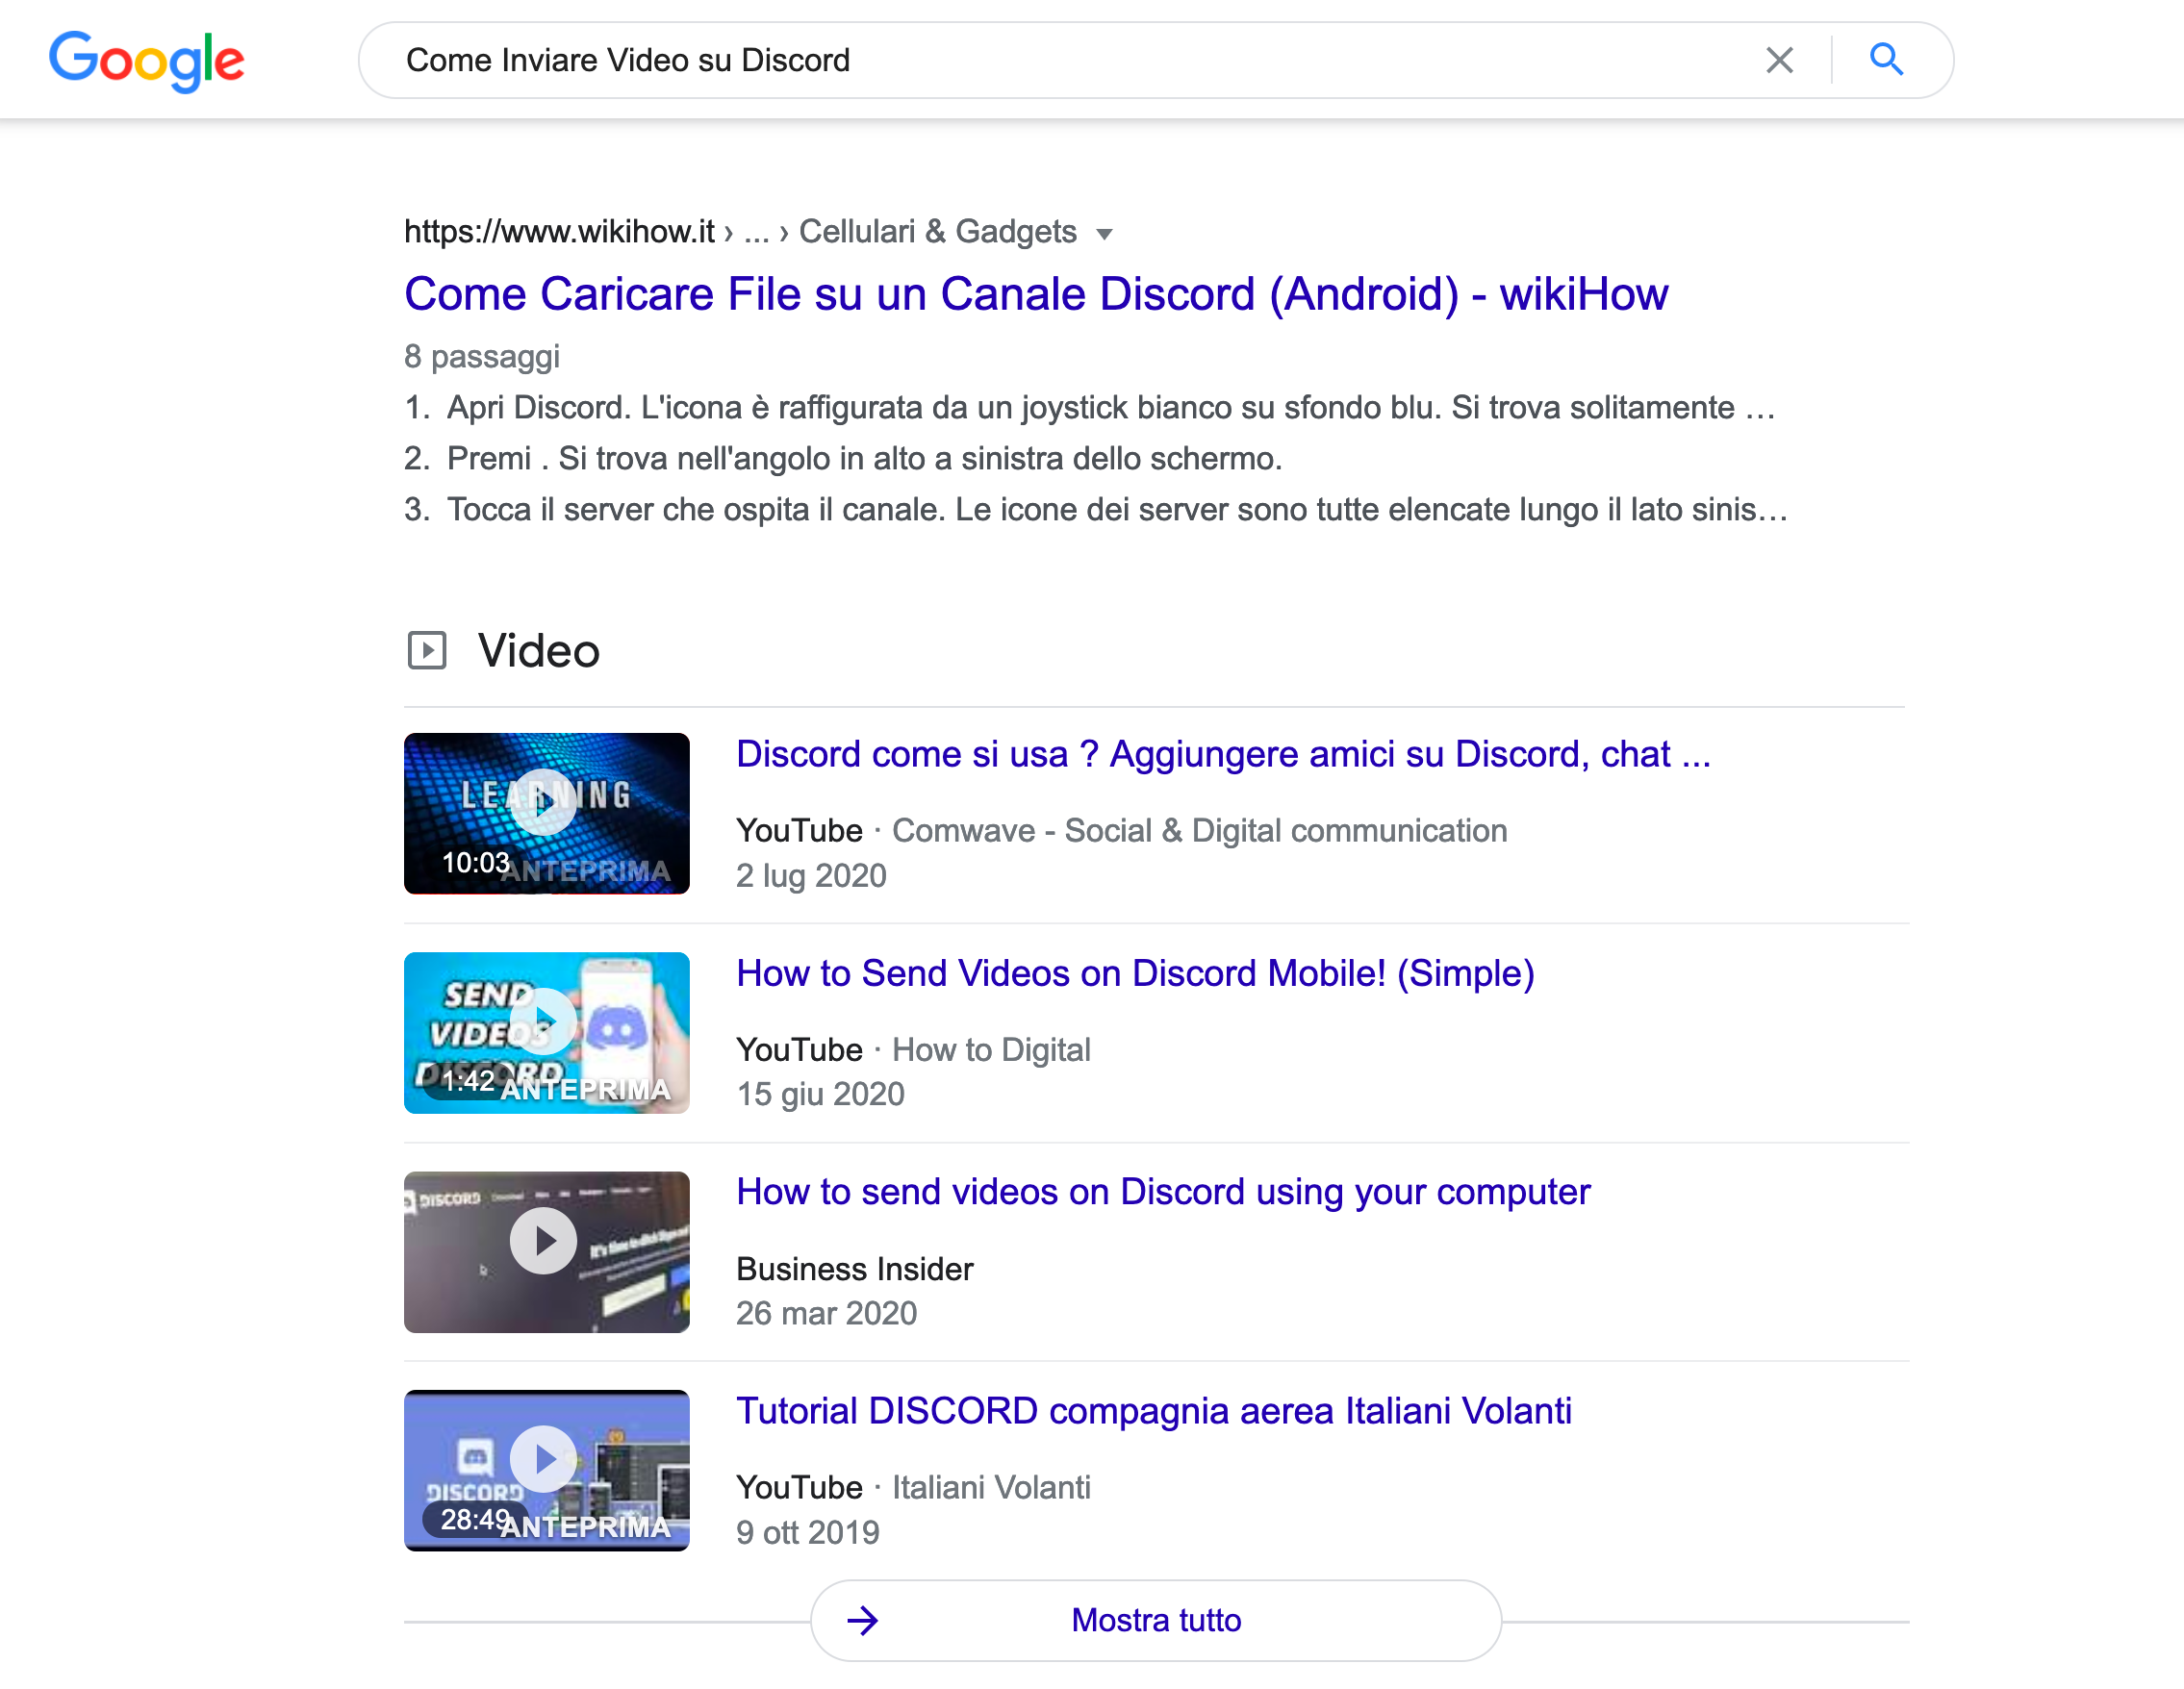Play the Business Insider video thumbnail

pyautogui.click(x=546, y=1251)
